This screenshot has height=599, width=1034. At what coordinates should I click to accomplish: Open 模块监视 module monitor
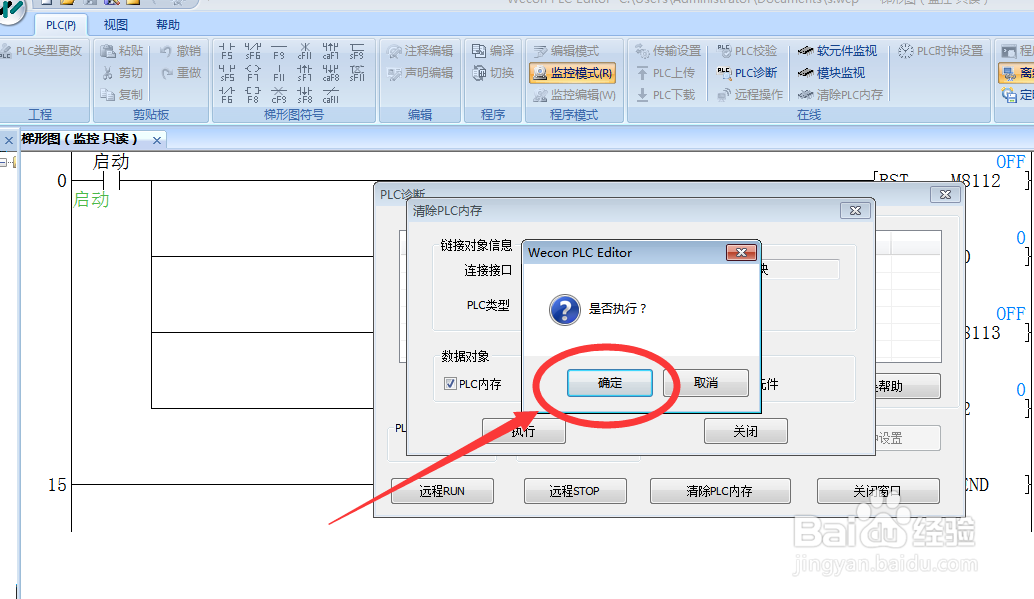pos(831,73)
